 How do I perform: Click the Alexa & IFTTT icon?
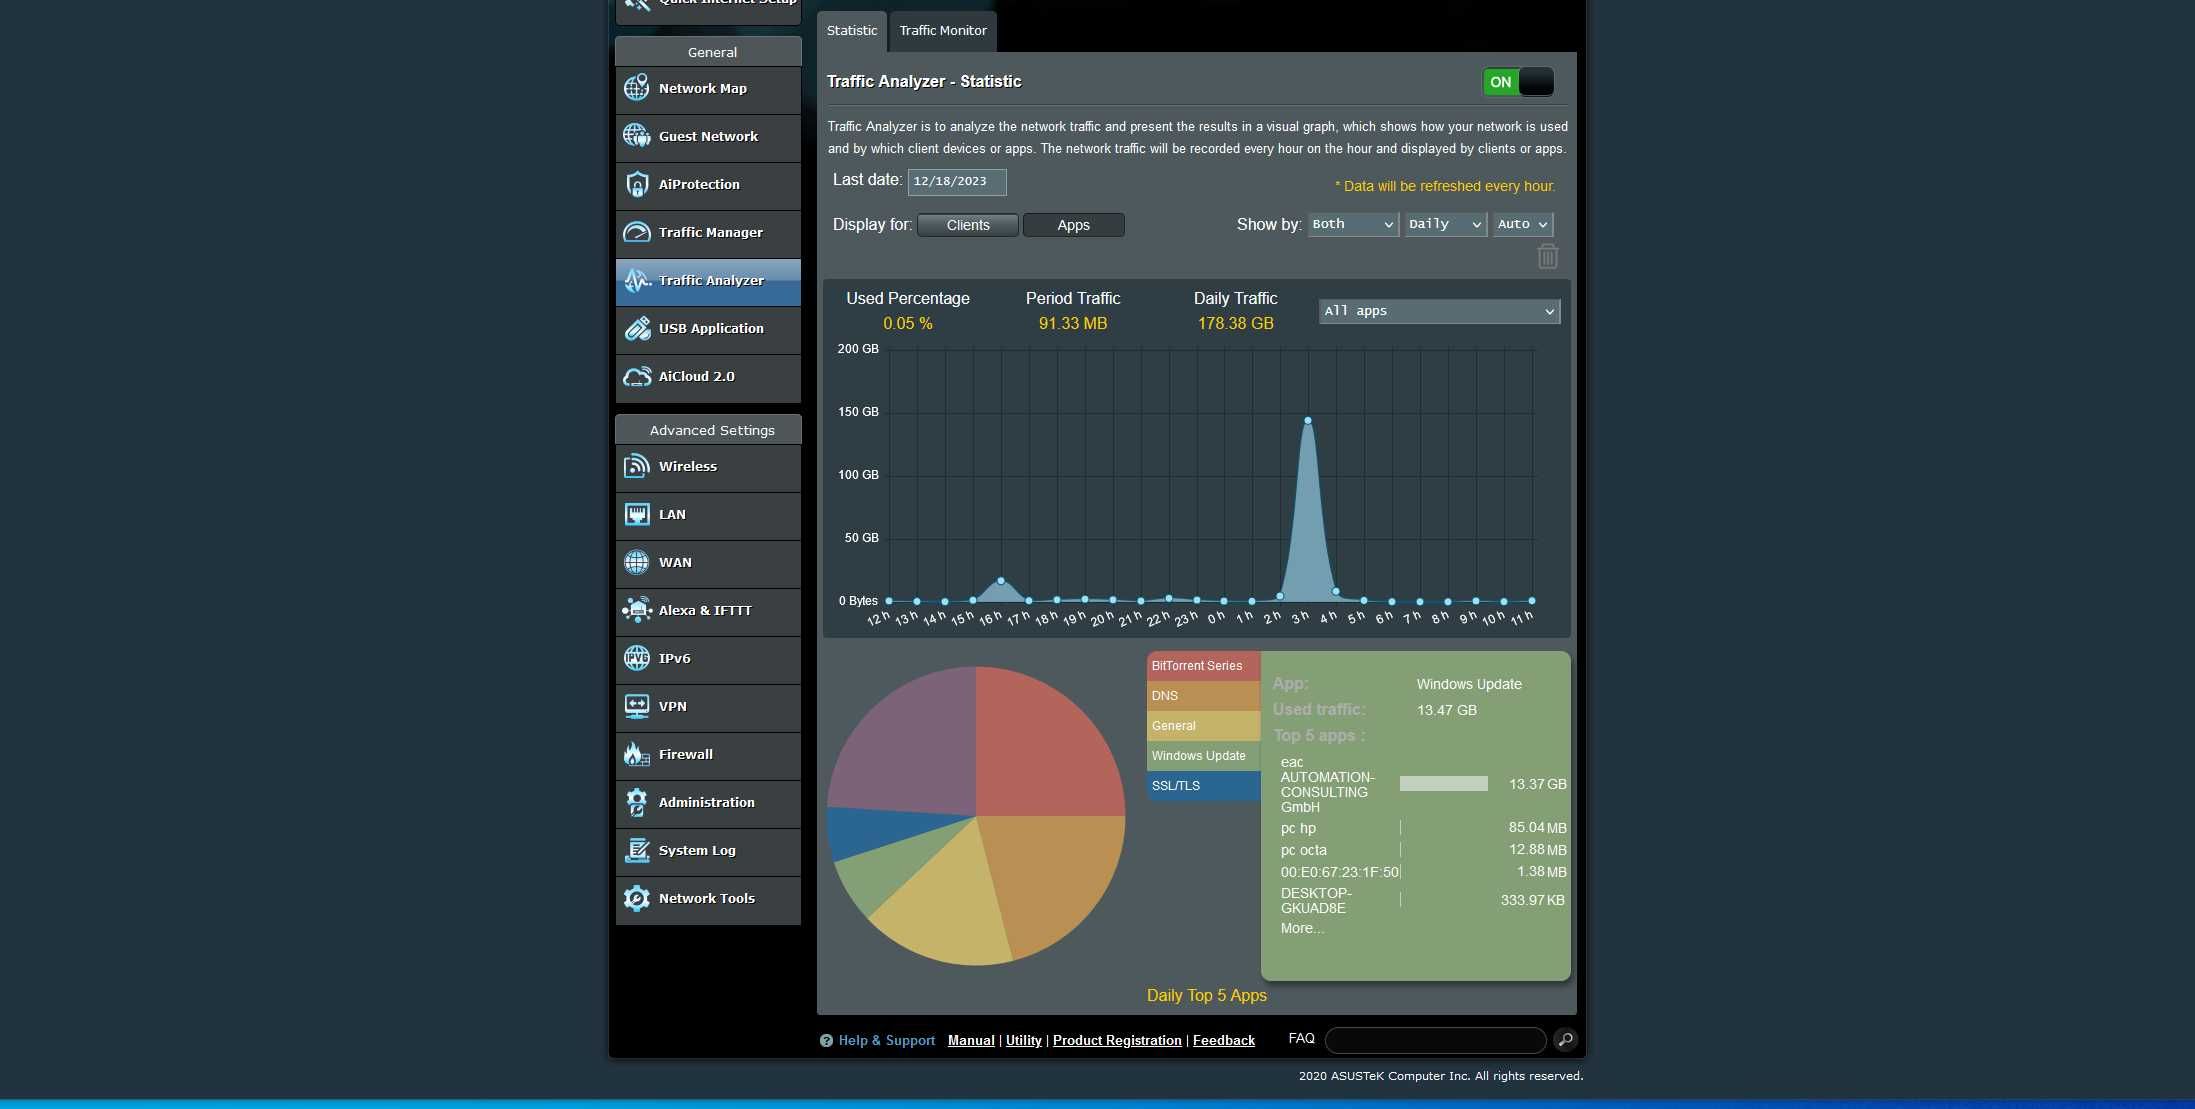[x=637, y=610]
